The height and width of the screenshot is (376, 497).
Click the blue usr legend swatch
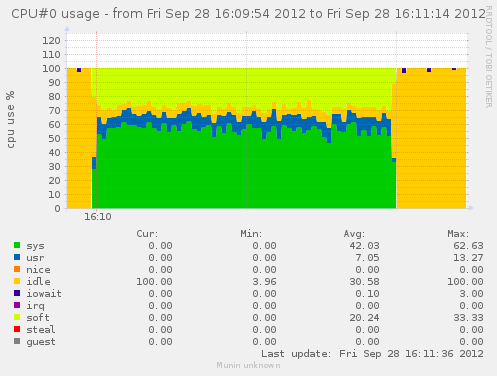tap(17, 257)
